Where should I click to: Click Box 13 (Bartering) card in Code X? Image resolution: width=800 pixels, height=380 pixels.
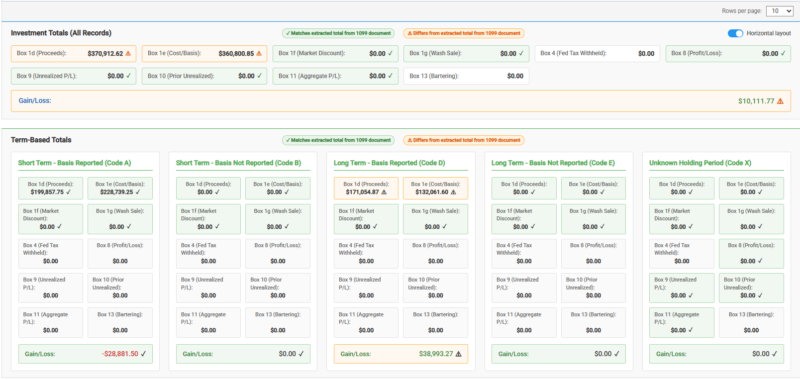752,322
